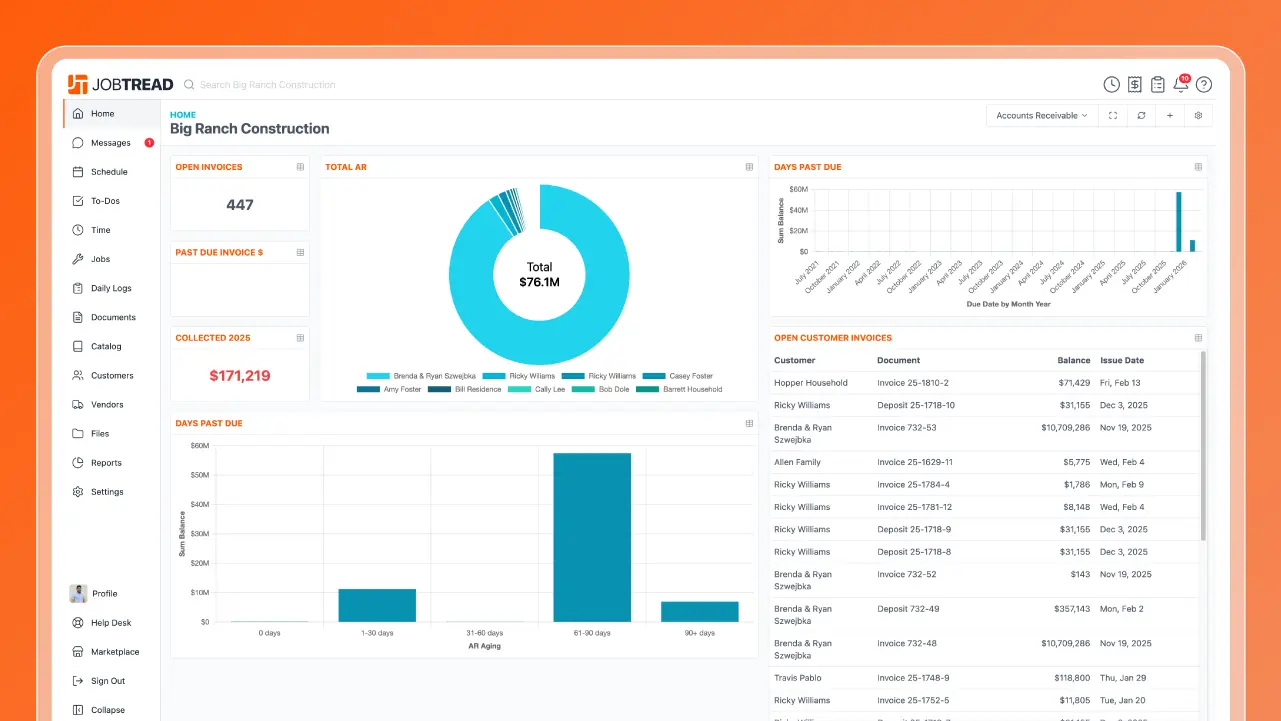Refresh the dashboard with the refresh icon

click(1141, 115)
